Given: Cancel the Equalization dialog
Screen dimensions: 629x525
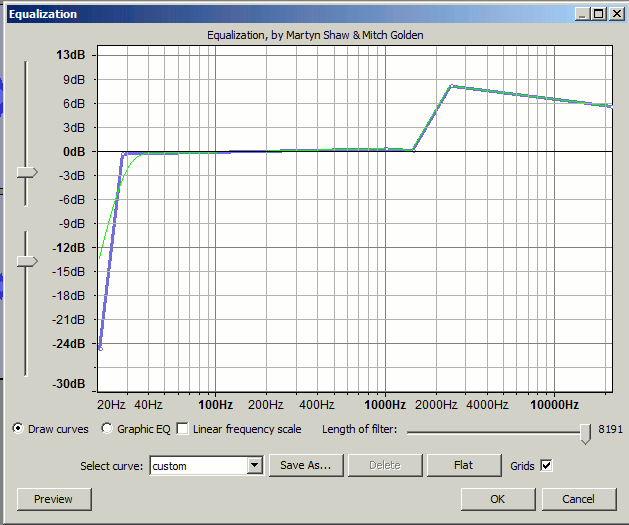Looking at the screenshot, I should coord(579,499).
